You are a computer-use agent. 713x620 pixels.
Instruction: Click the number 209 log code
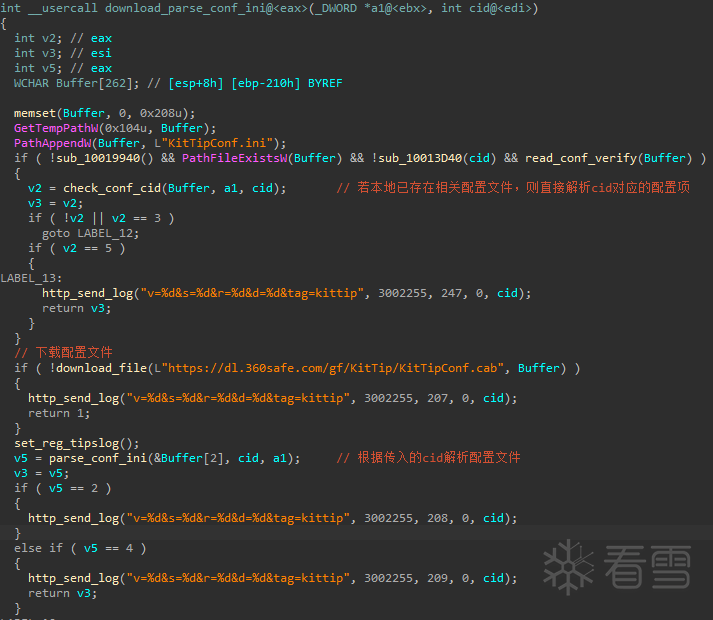tap(437, 579)
